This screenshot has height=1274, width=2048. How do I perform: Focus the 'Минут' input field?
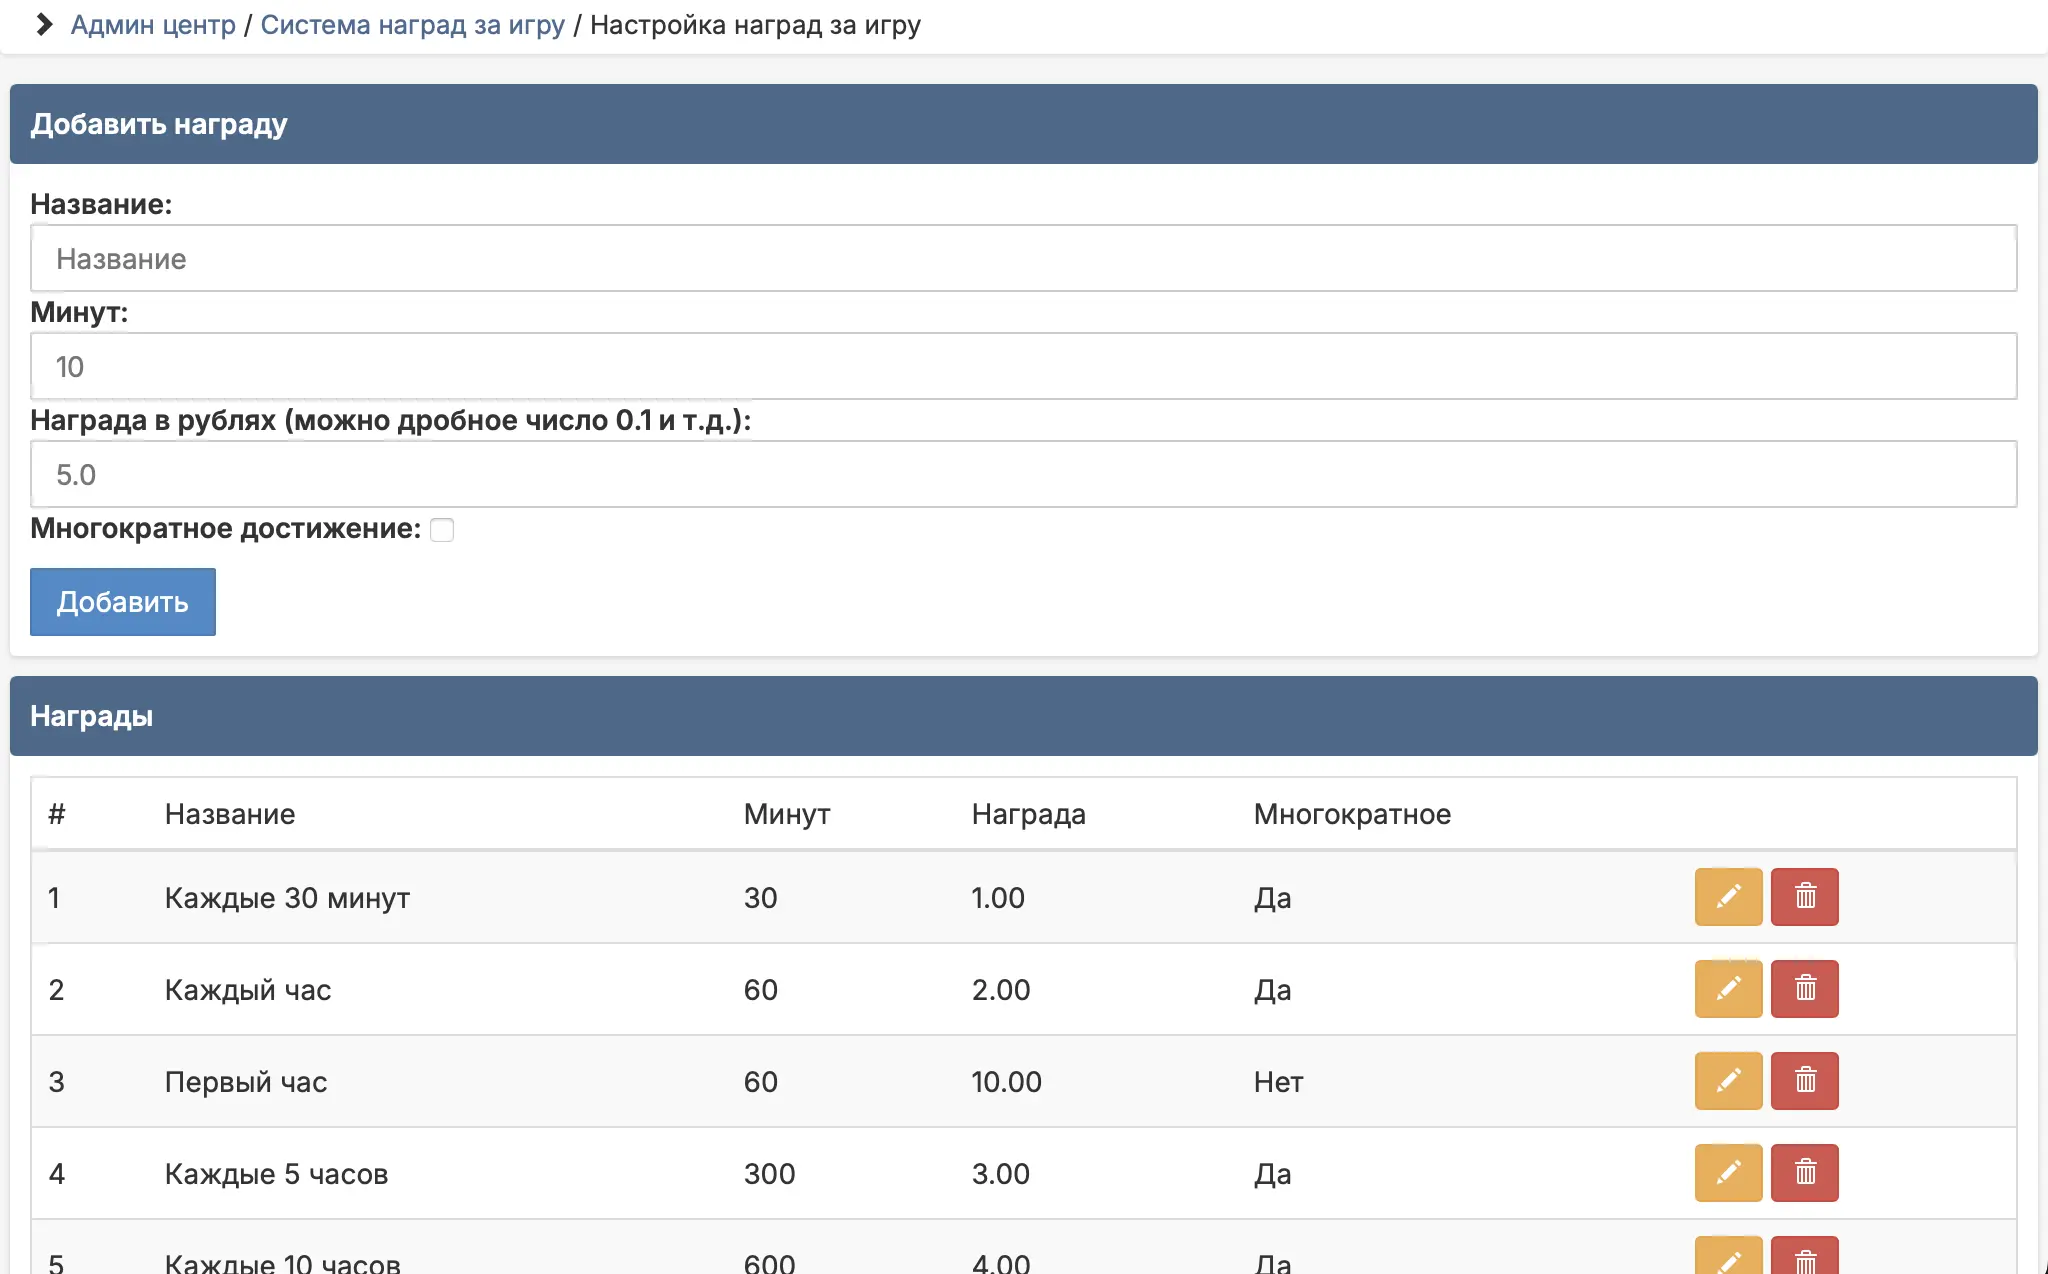tap(1024, 367)
